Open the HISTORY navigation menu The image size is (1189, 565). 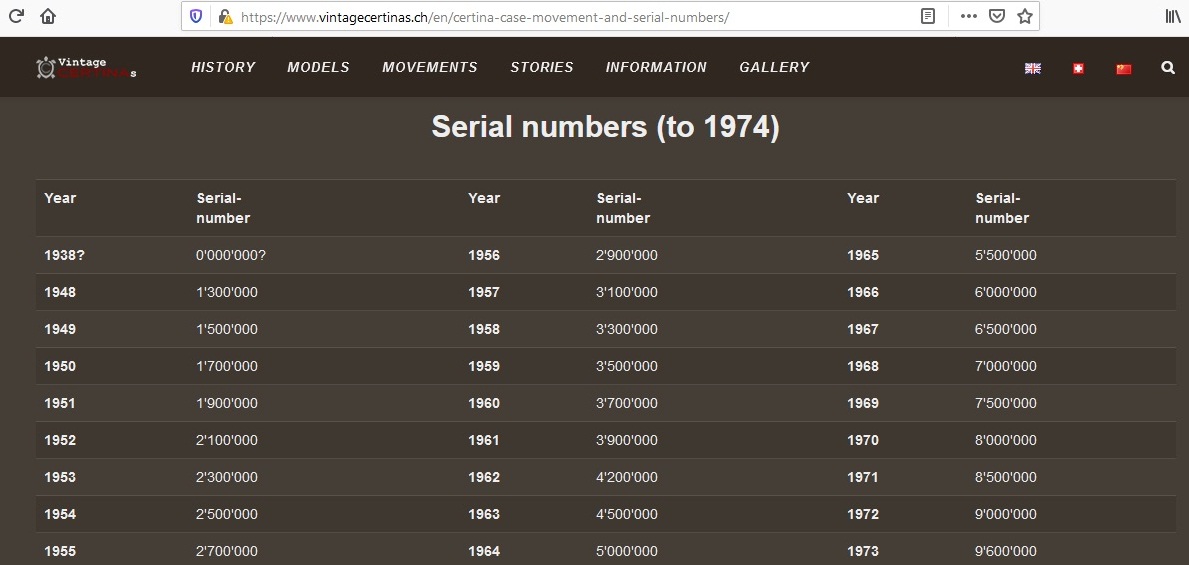click(x=223, y=67)
